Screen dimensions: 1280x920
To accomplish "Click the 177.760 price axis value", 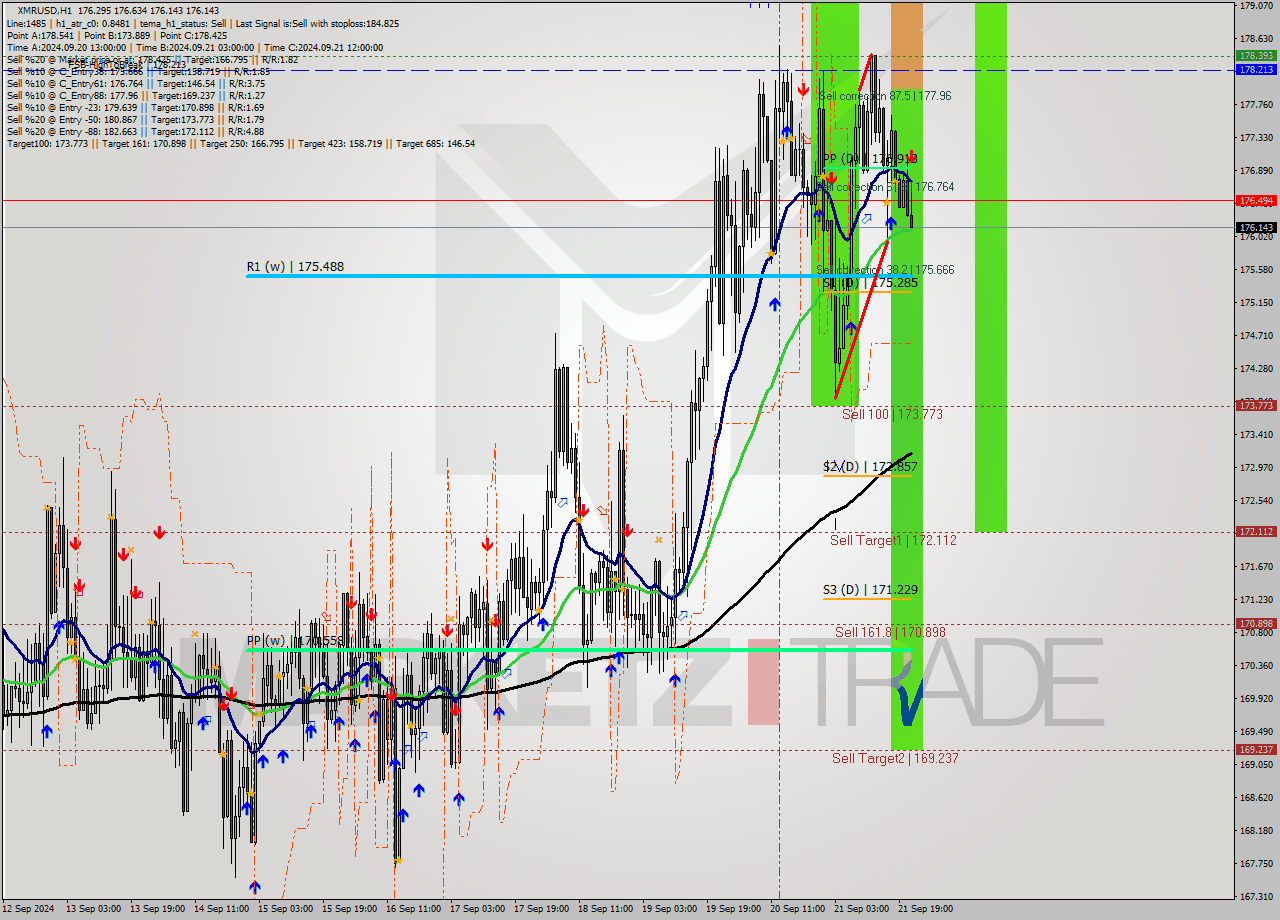I will [x=1256, y=105].
